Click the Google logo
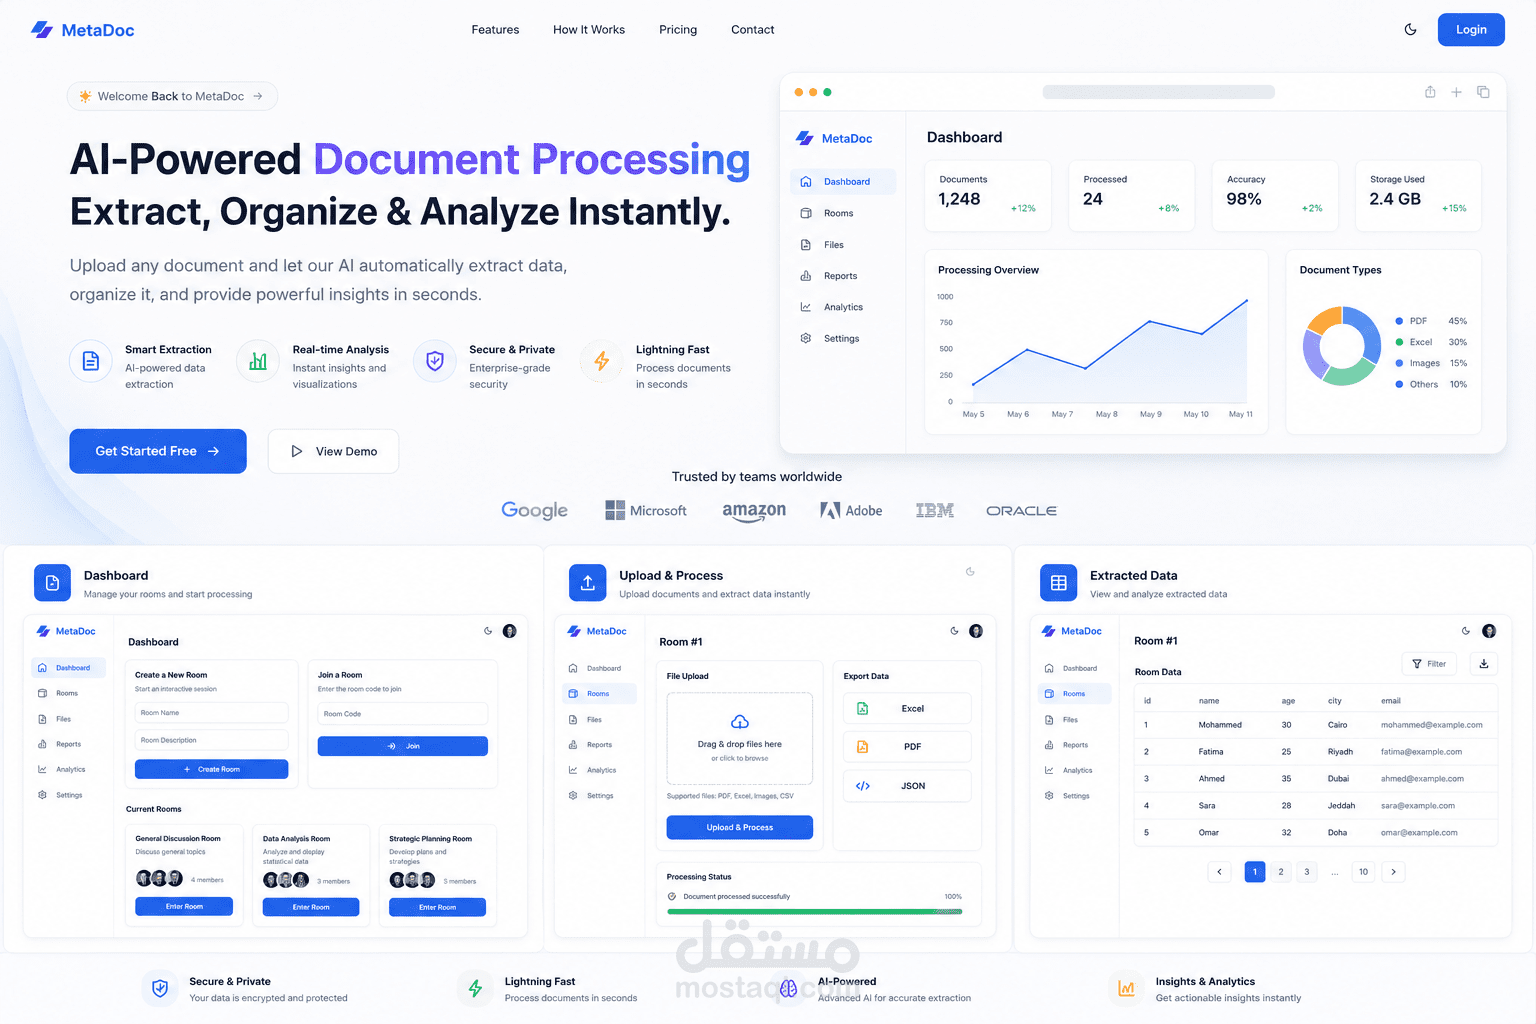The width and height of the screenshot is (1536, 1024). coord(534,511)
